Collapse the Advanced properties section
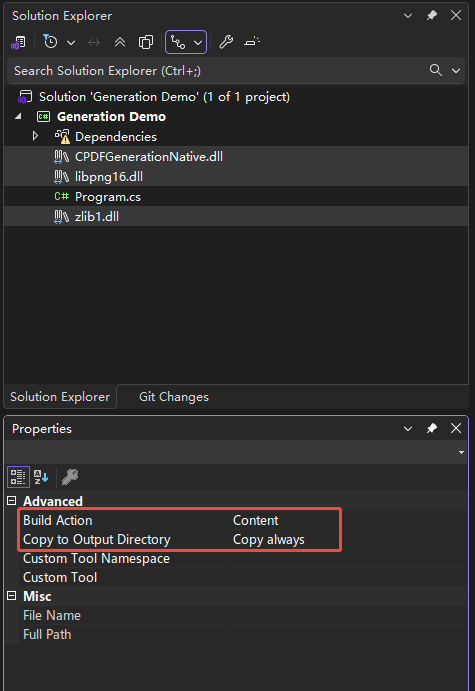This screenshot has width=475, height=691. 12,501
